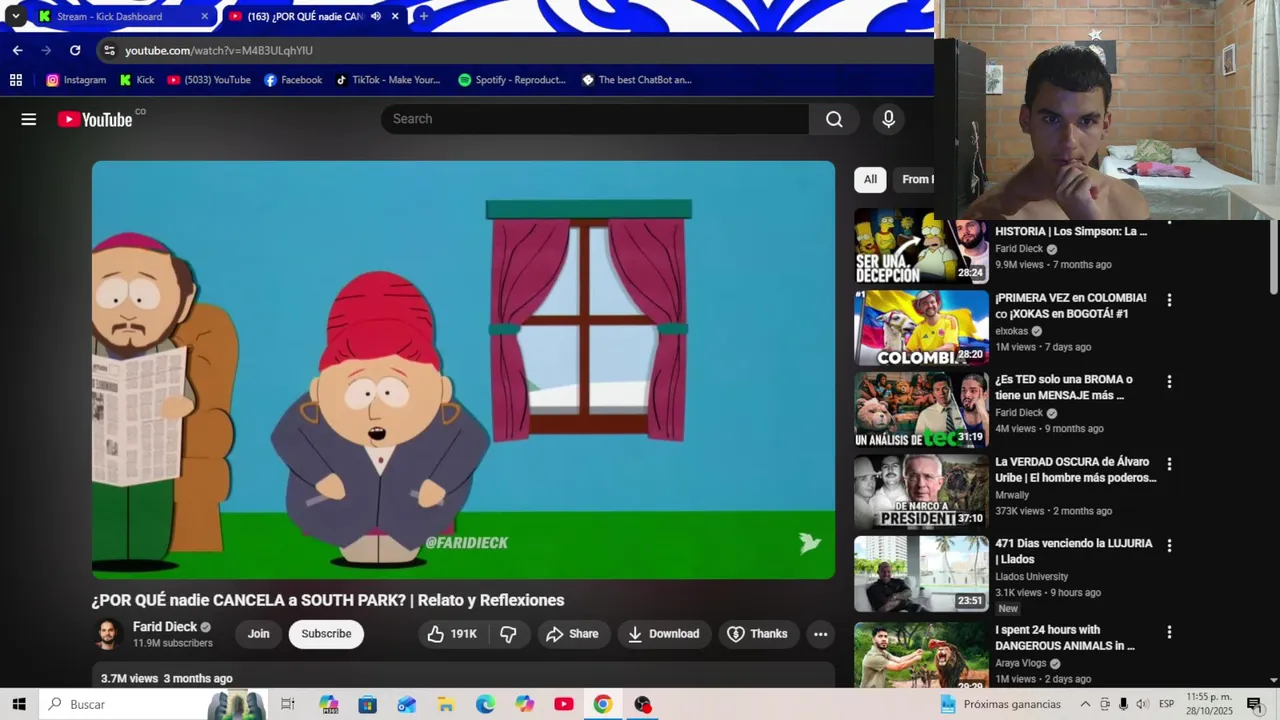Open 471 Dias Llados video thumbnail

point(921,574)
